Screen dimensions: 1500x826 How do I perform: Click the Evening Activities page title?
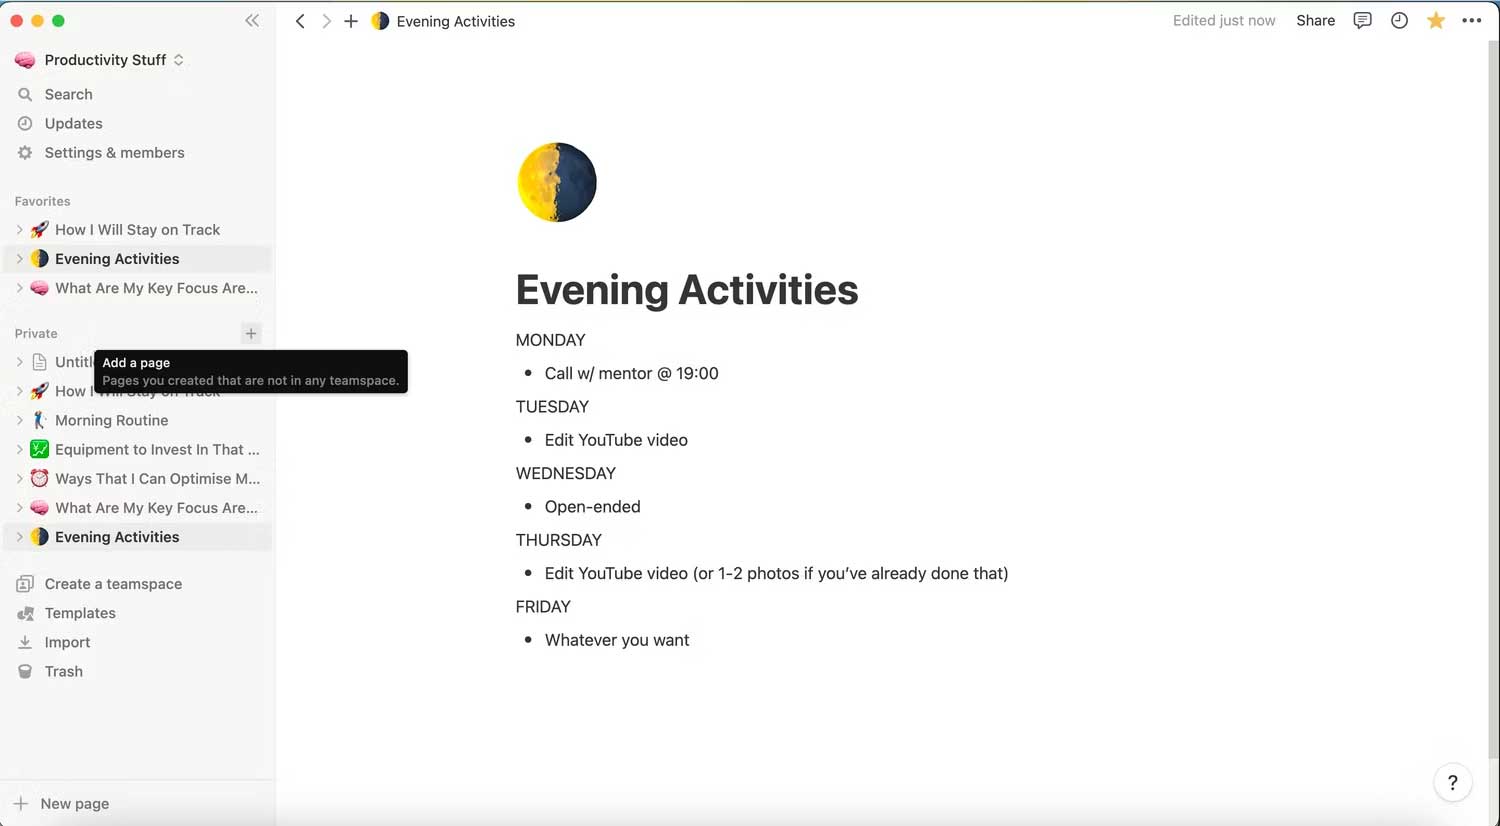click(687, 290)
